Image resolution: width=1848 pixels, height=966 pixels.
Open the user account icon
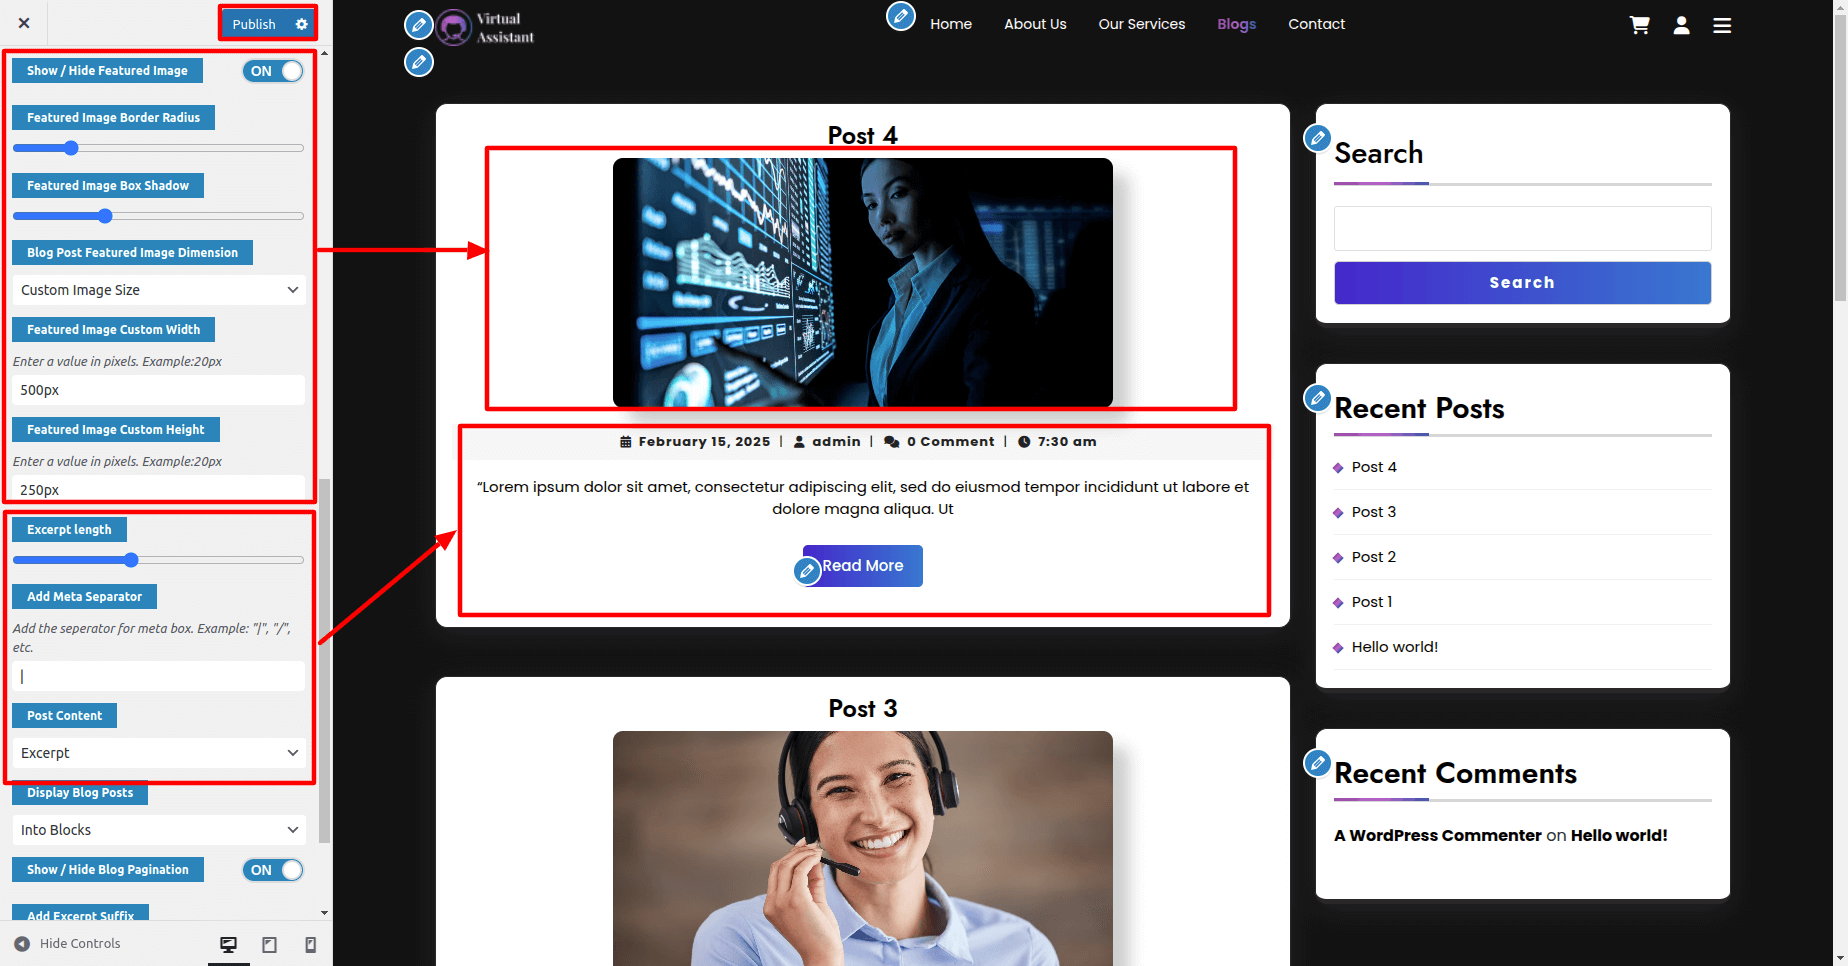pyautogui.click(x=1681, y=25)
